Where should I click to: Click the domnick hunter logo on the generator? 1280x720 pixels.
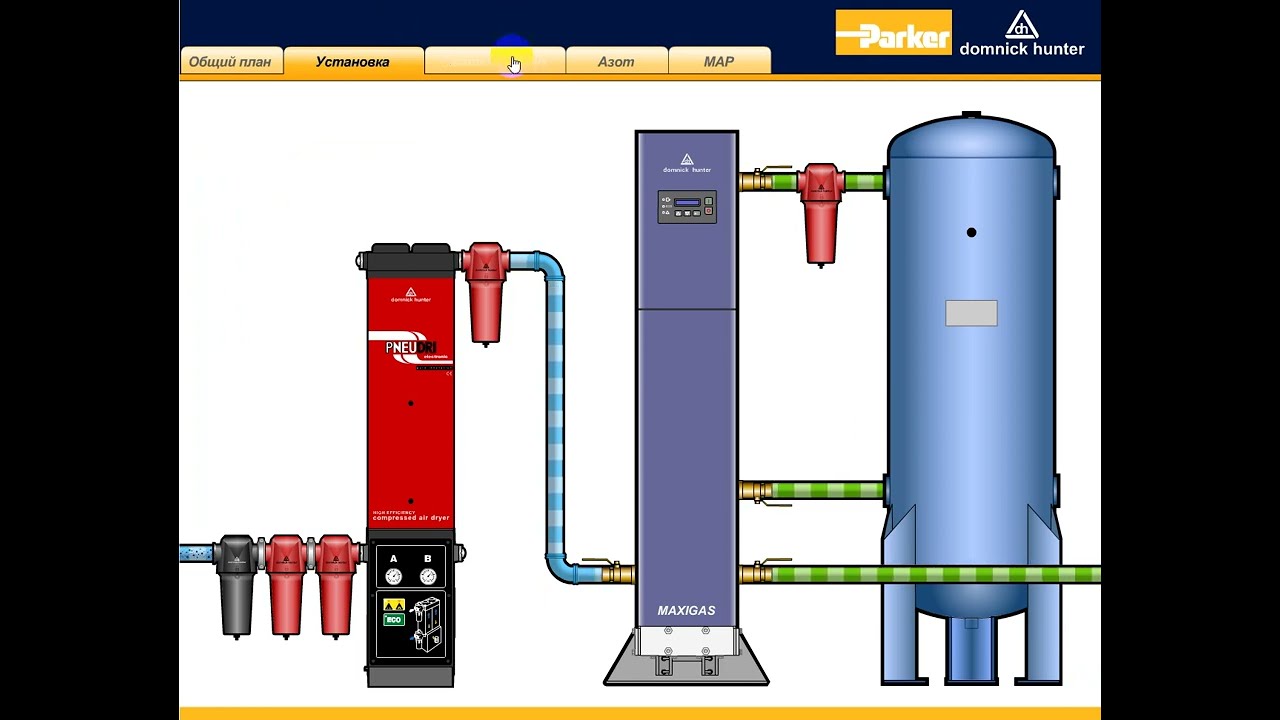pyautogui.click(x=687, y=163)
